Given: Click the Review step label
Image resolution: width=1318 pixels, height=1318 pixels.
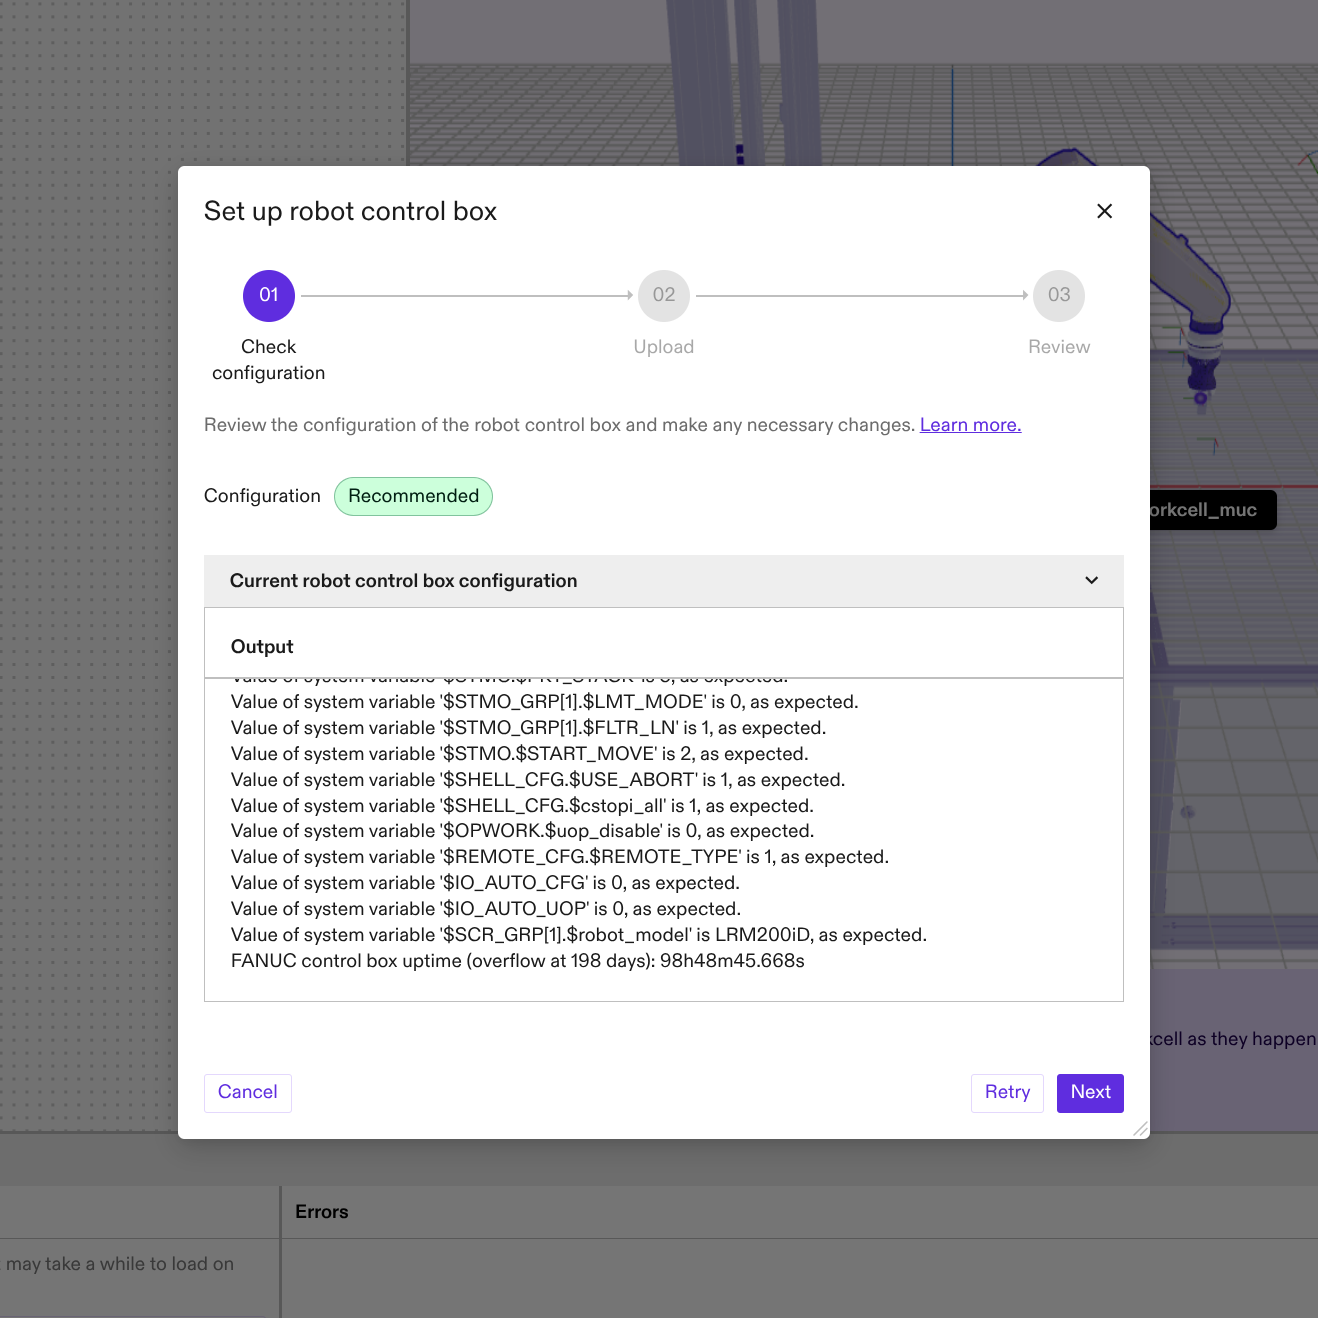Looking at the screenshot, I should [x=1058, y=347].
